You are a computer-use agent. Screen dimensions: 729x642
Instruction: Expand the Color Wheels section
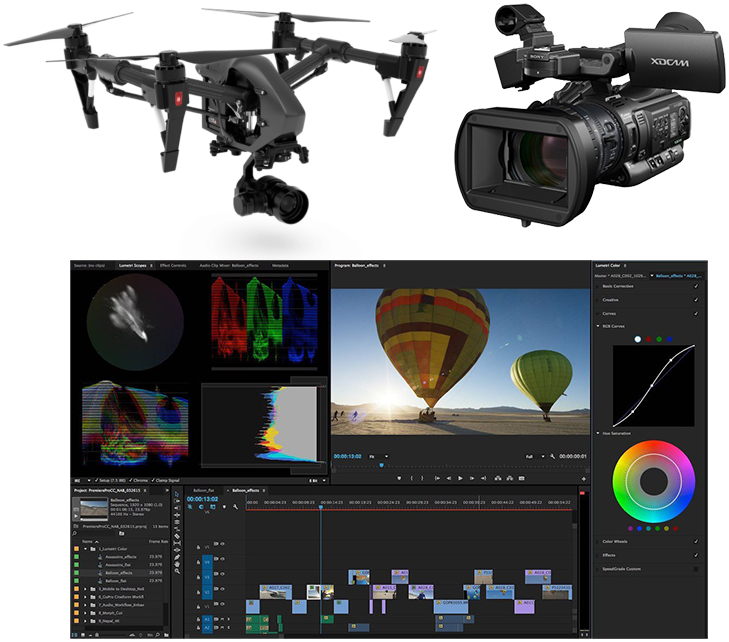[598, 542]
